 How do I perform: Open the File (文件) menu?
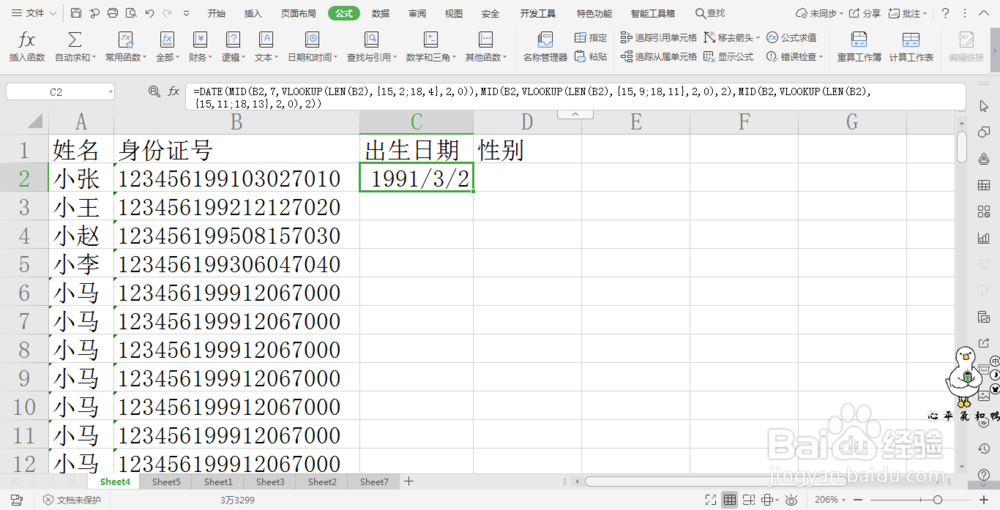(x=34, y=13)
